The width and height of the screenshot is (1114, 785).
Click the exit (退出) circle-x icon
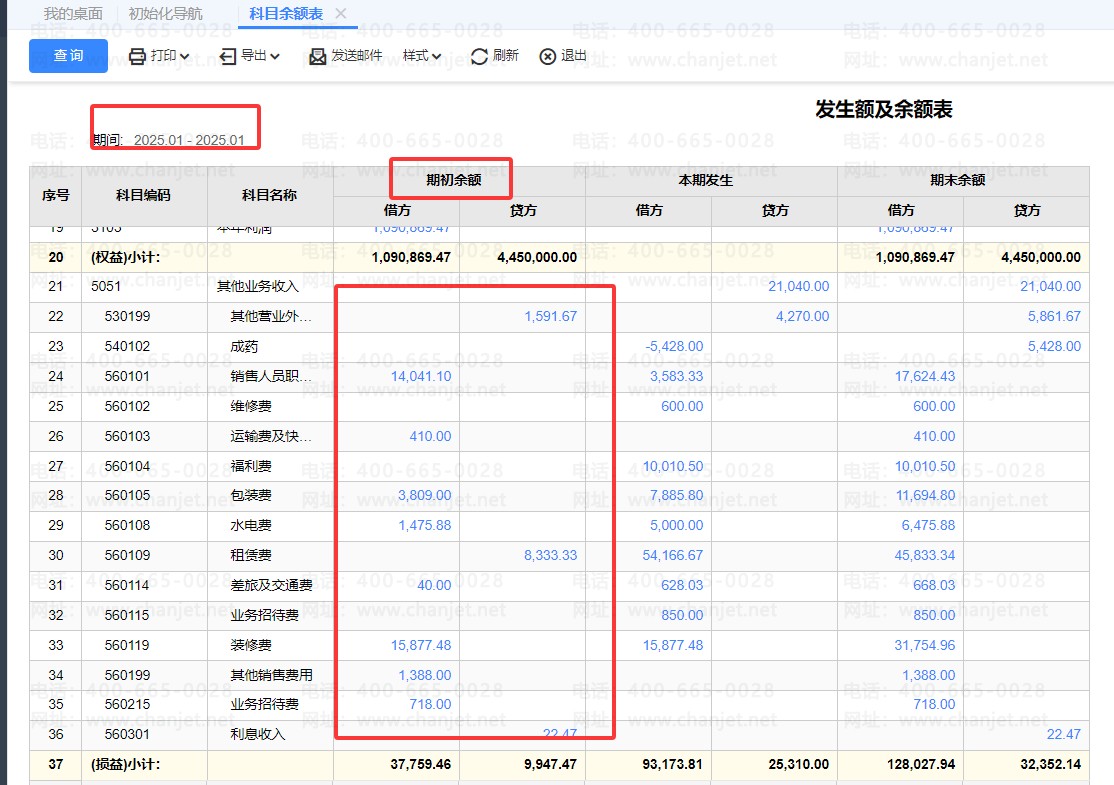pos(547,56)
